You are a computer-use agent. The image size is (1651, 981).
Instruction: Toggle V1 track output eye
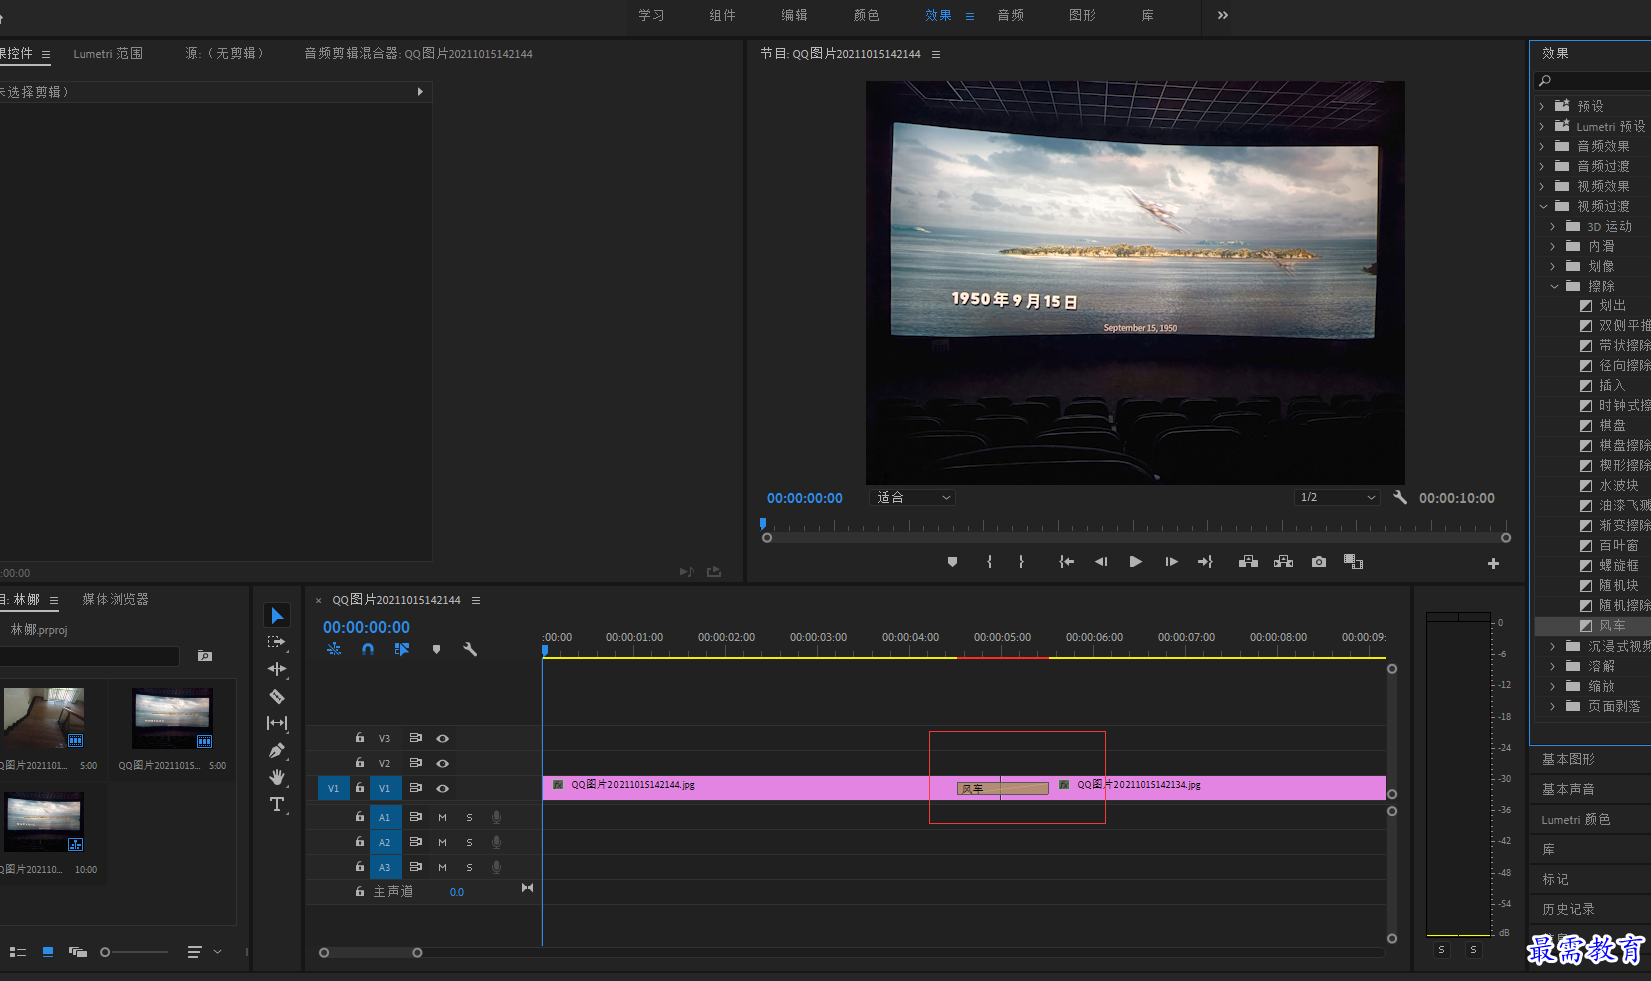point(442,788)
